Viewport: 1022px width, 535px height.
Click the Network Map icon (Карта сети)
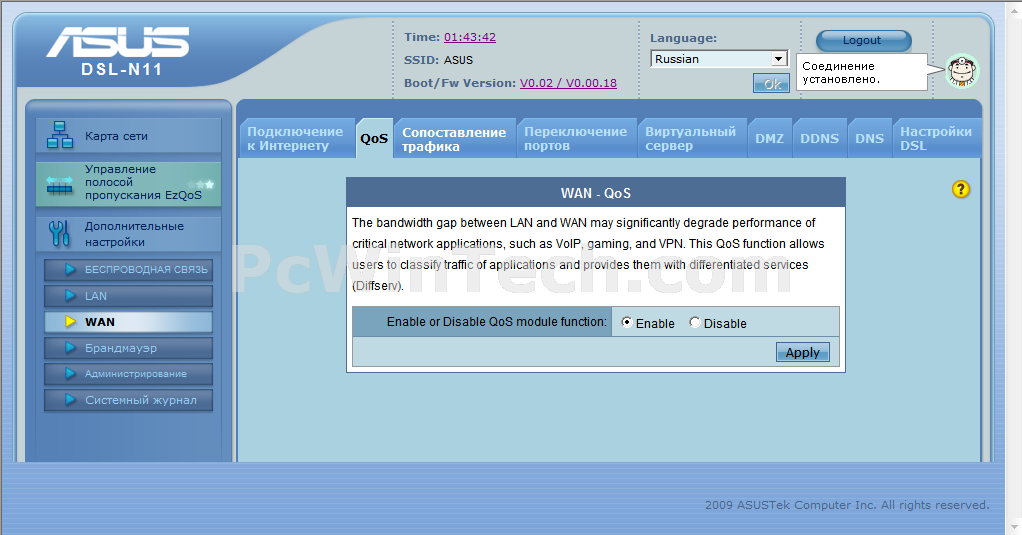tap(60, 135)
